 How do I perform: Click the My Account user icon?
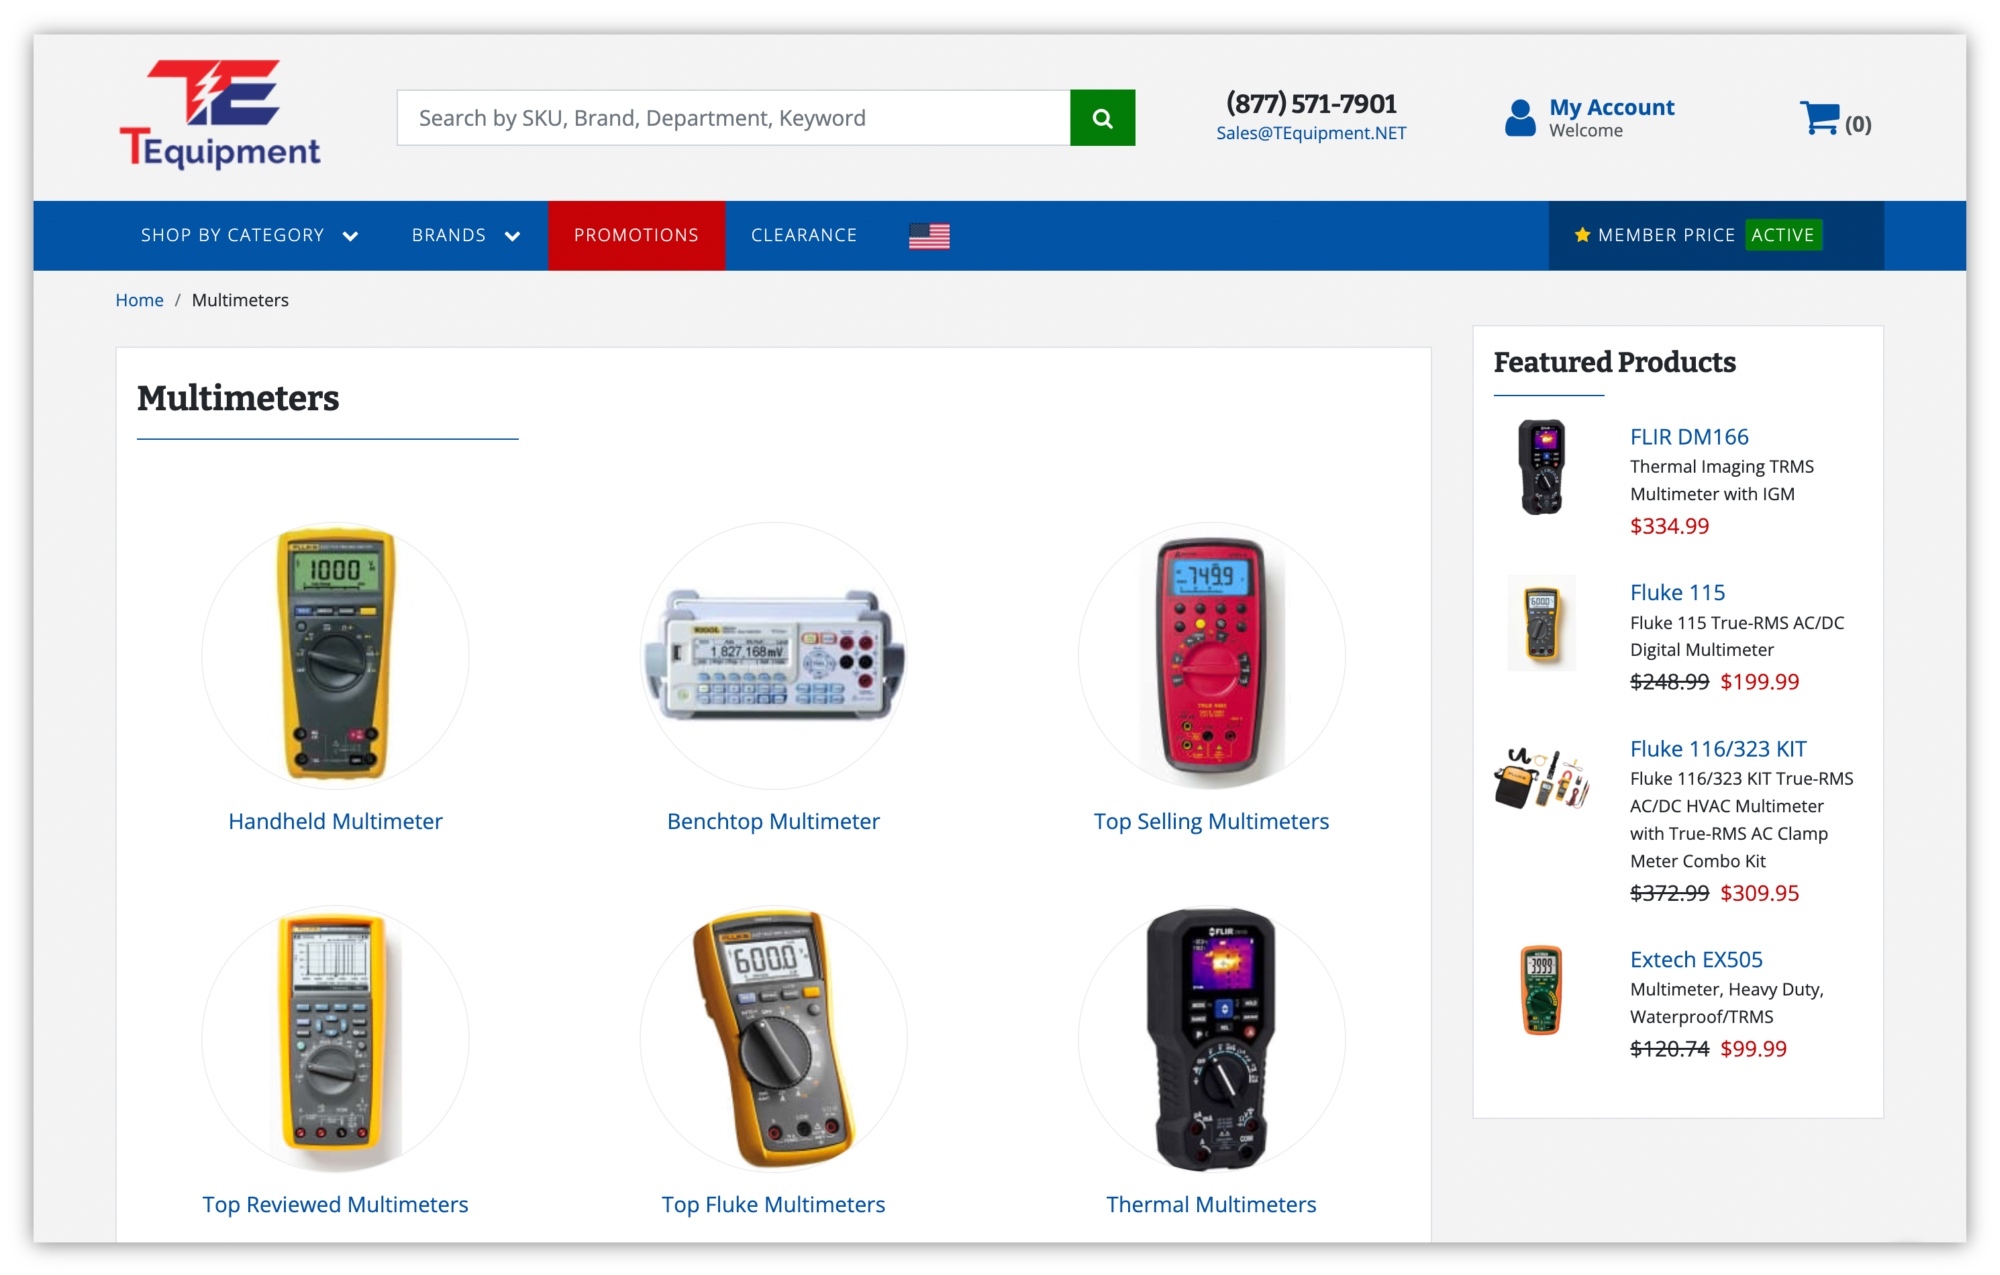1520,118
